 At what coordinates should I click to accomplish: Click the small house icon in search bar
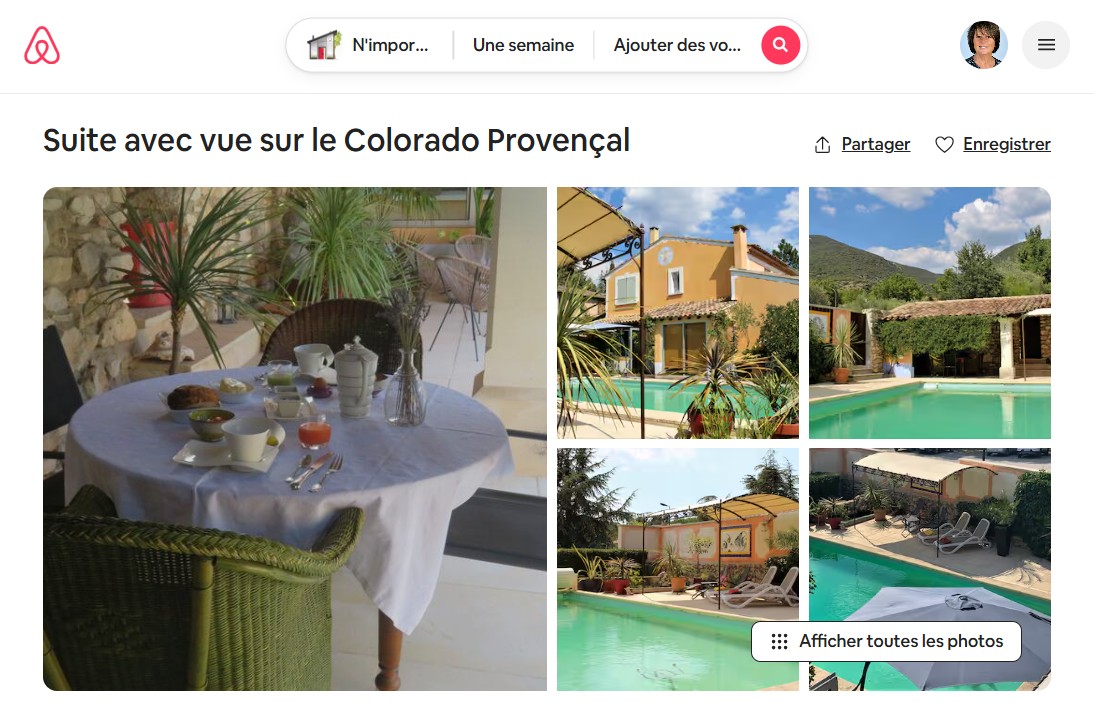323,45
